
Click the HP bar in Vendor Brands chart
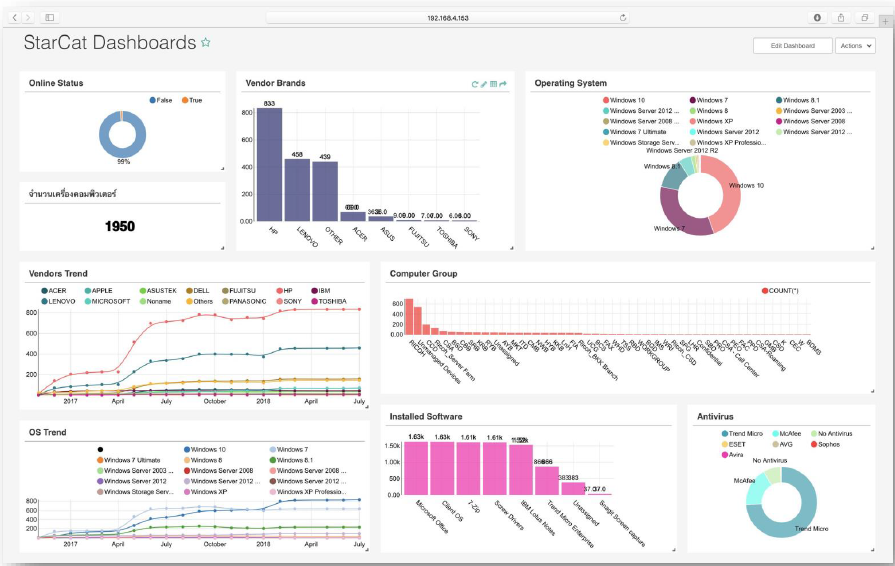[x=269, y=164]
